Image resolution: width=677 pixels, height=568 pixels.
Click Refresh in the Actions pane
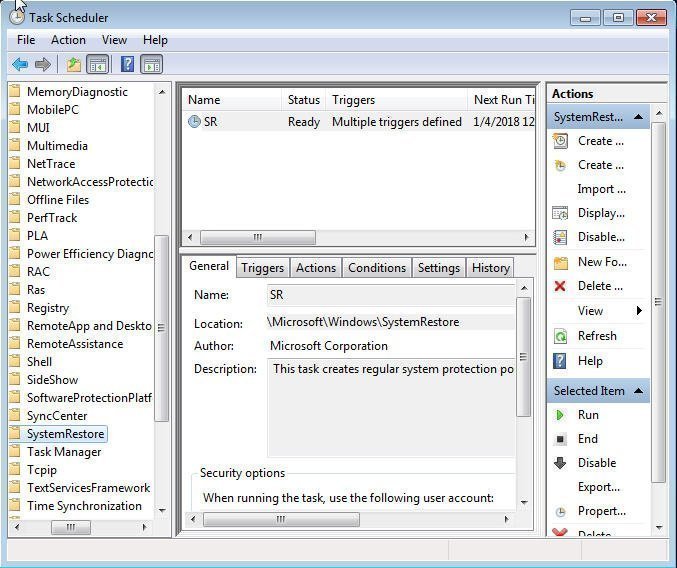point(596,336)
